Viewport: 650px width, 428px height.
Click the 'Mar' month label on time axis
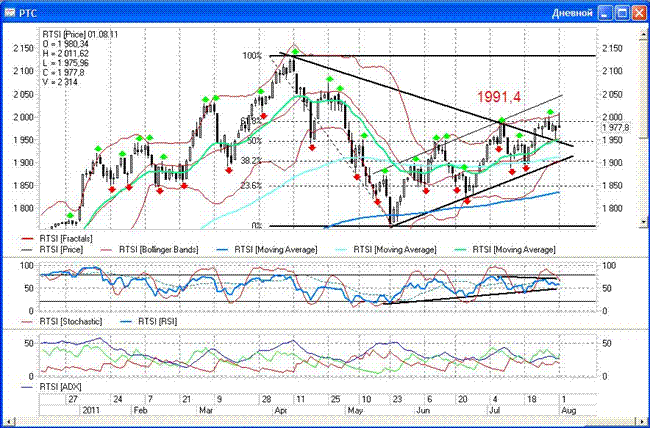pyautogui.click(x=206, y=411)
